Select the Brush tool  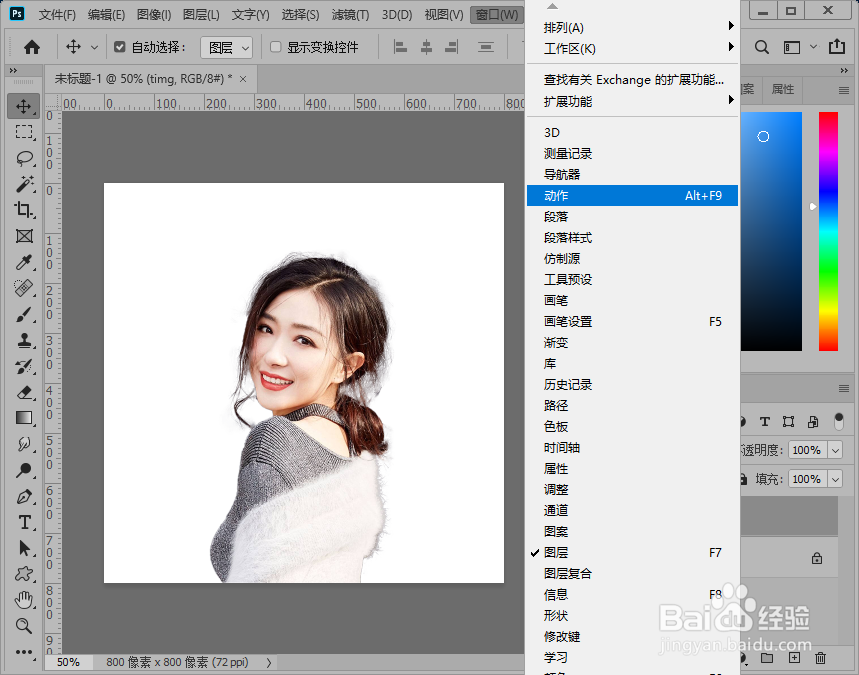click(x=24, y=314)
